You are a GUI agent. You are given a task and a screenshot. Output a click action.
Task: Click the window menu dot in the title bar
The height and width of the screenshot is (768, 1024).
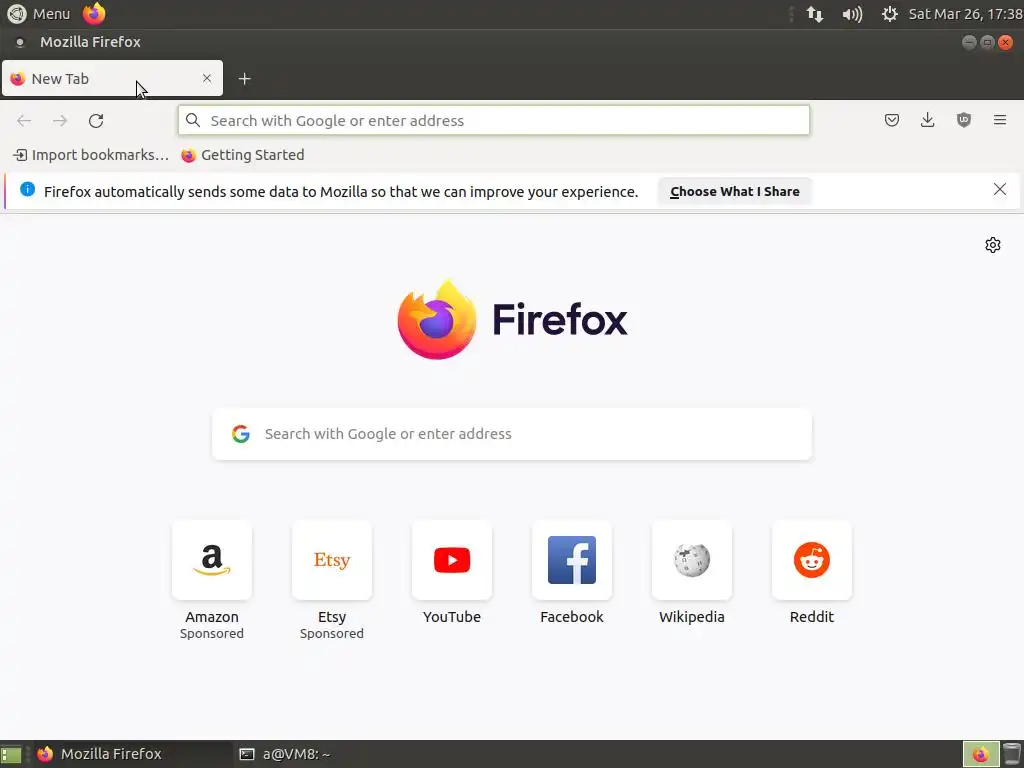coord(20,42)
